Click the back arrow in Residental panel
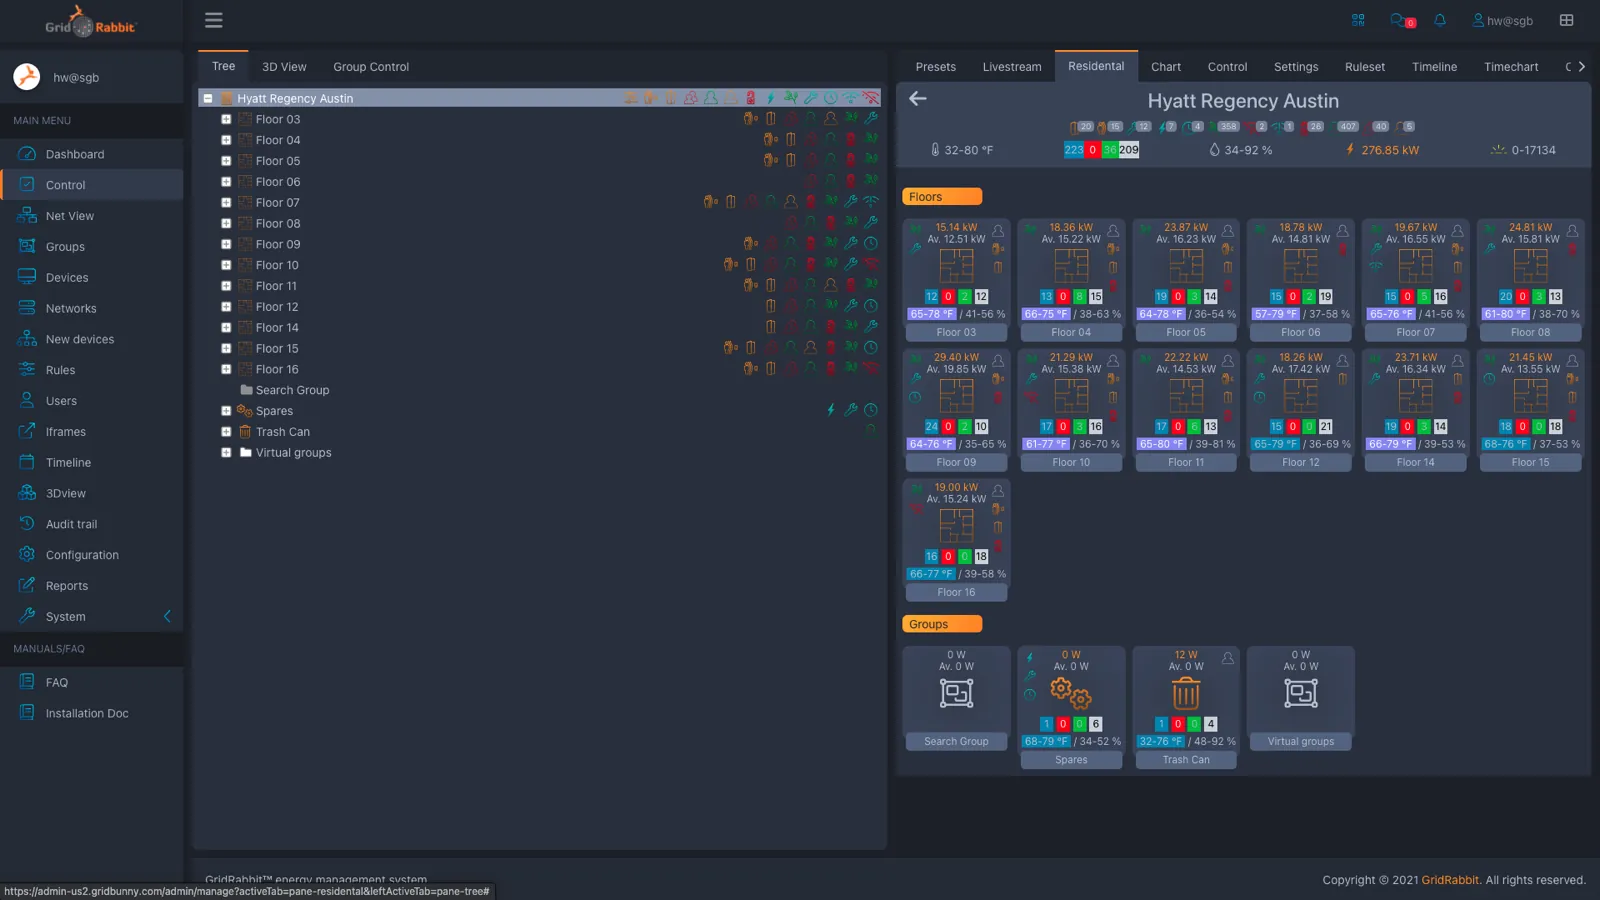Screen dimensions: 1600x900 [x=917, y=98]
